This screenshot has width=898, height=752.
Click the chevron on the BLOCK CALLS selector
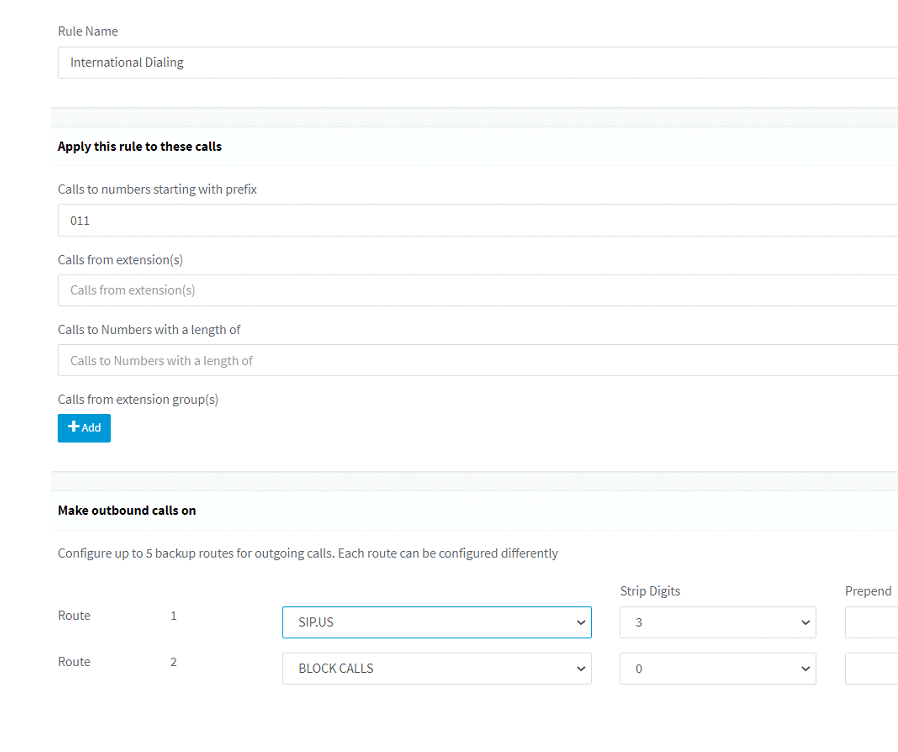(x=581, y=668)
